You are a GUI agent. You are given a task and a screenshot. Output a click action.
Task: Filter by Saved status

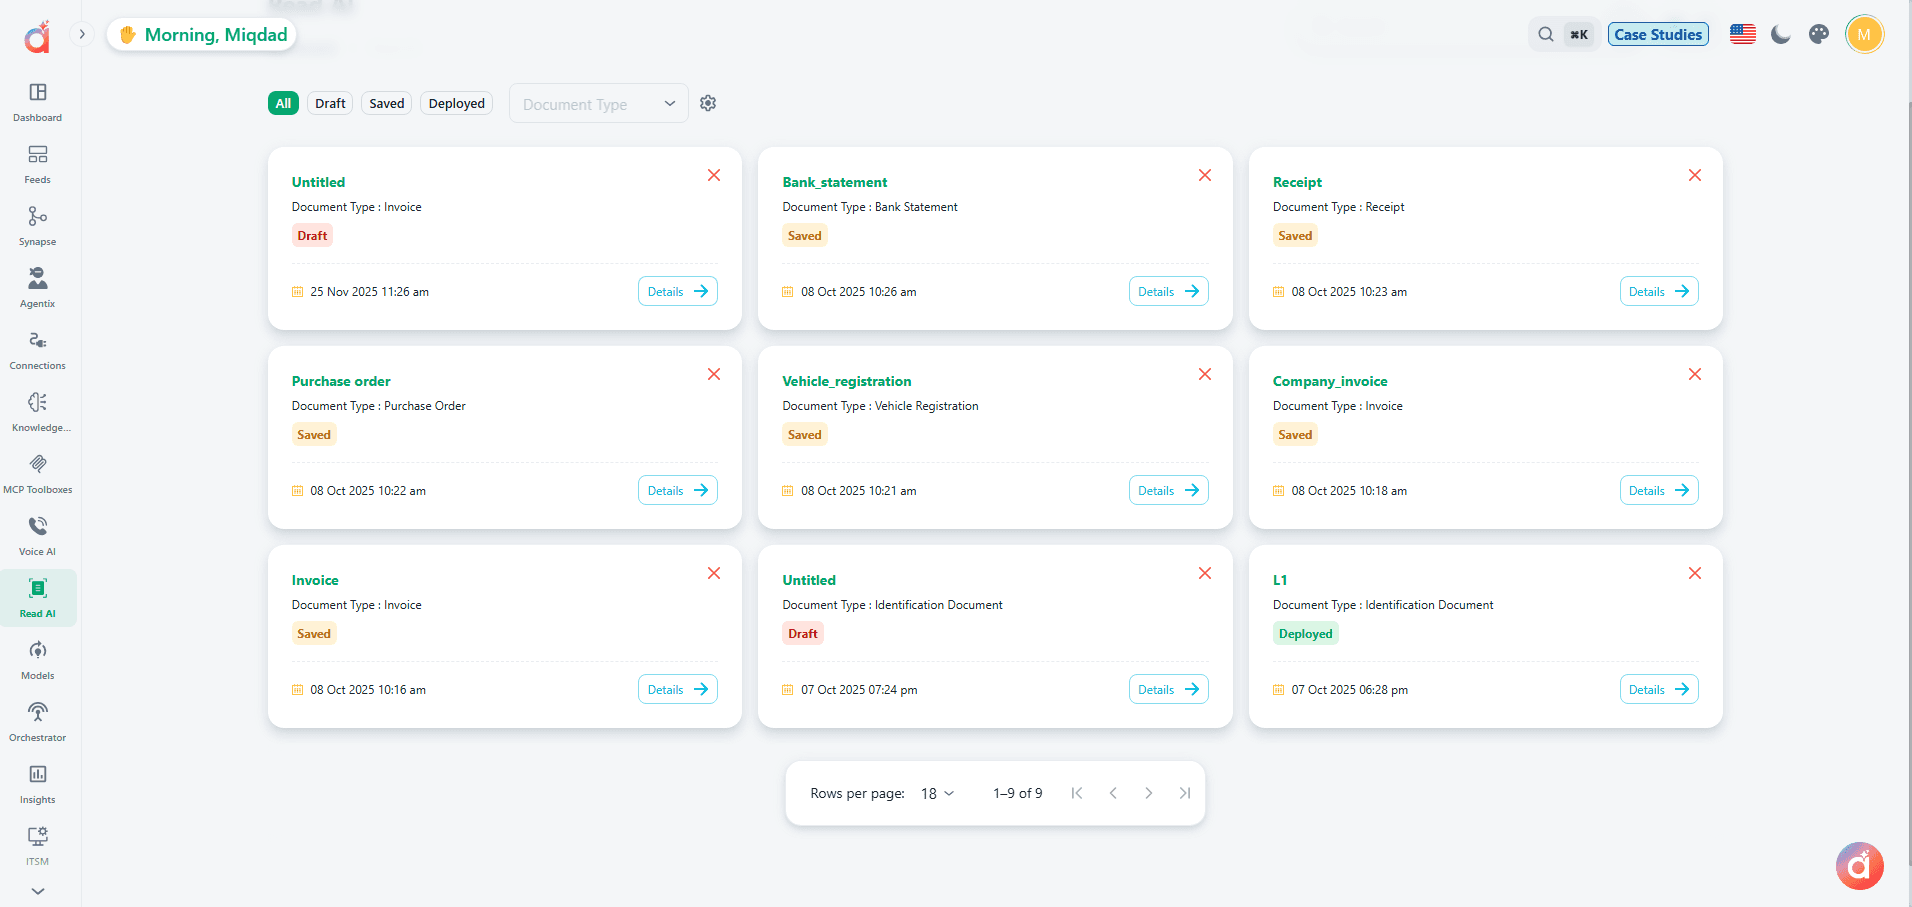pyautogui.click(x=387, y=103)
